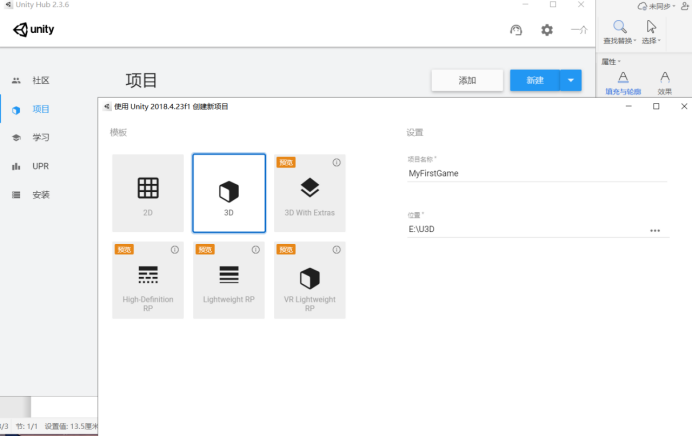Click the 查找替换 find and replace tool
This screenshot has width=693, height=436.
pyautogui.click(x=620, y=32)
